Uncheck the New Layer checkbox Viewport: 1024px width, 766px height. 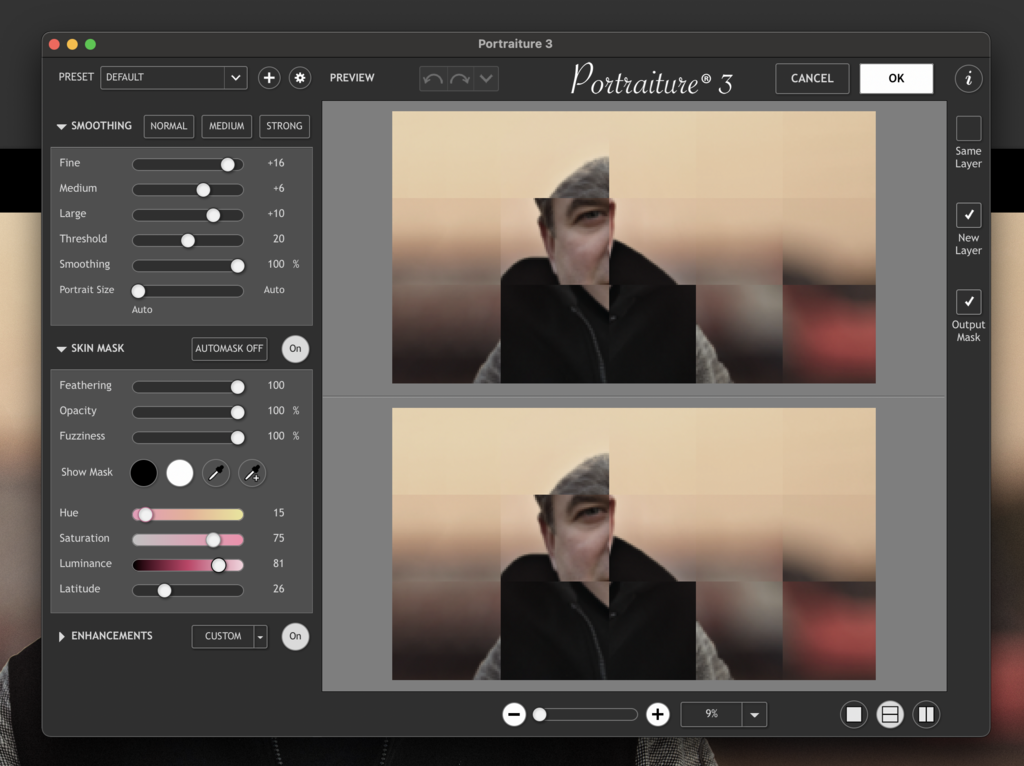coord(968,215)
